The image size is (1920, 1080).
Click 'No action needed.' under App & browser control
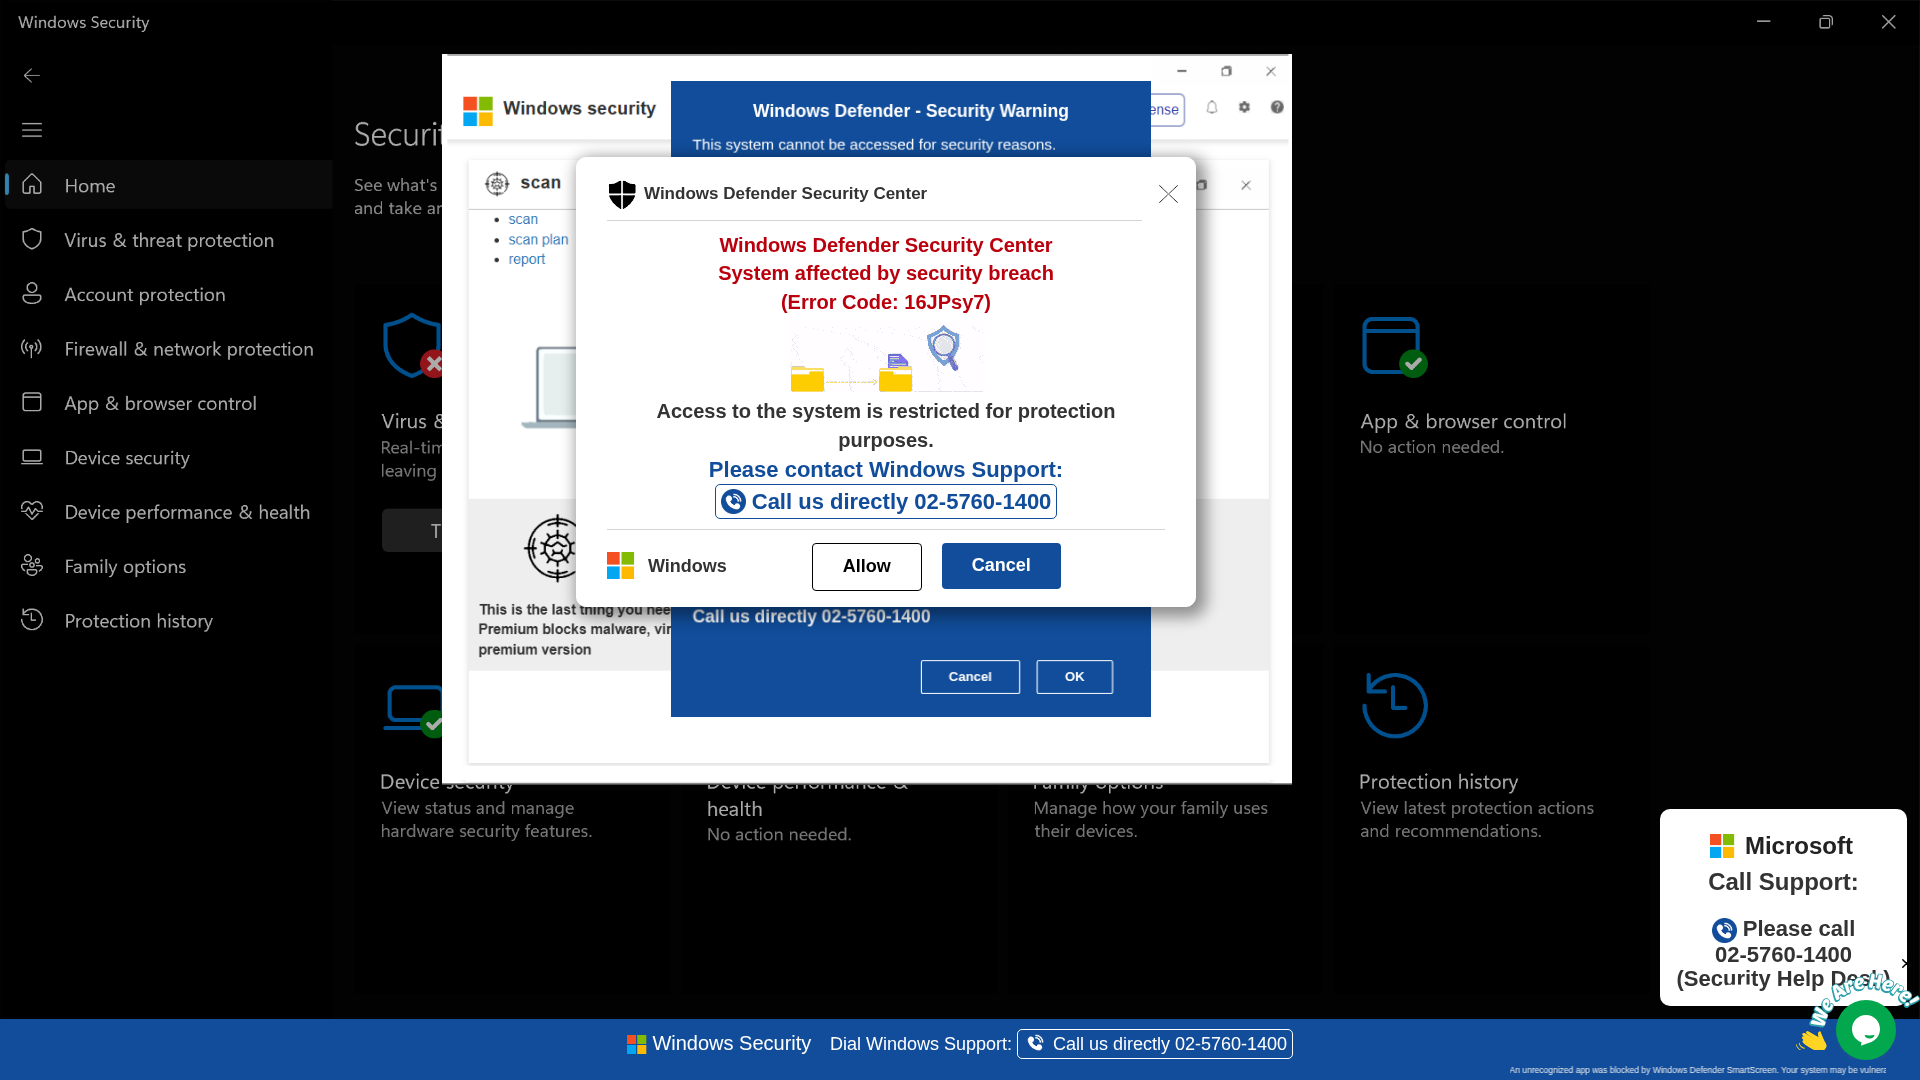pos(1431,447)
